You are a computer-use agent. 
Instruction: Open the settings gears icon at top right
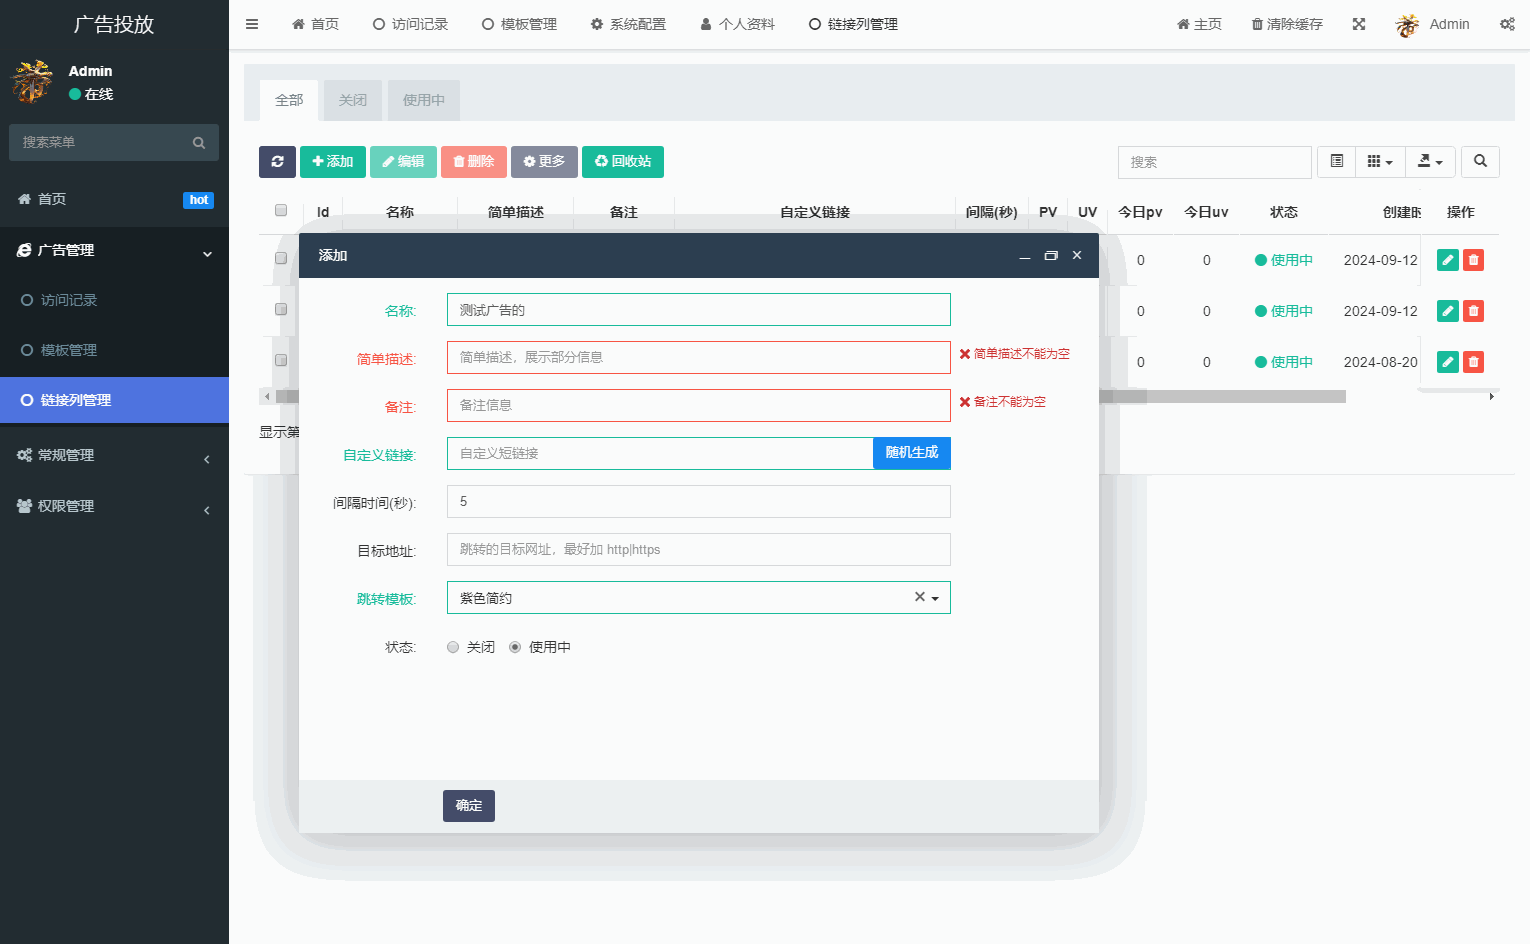coord(1507,24)
